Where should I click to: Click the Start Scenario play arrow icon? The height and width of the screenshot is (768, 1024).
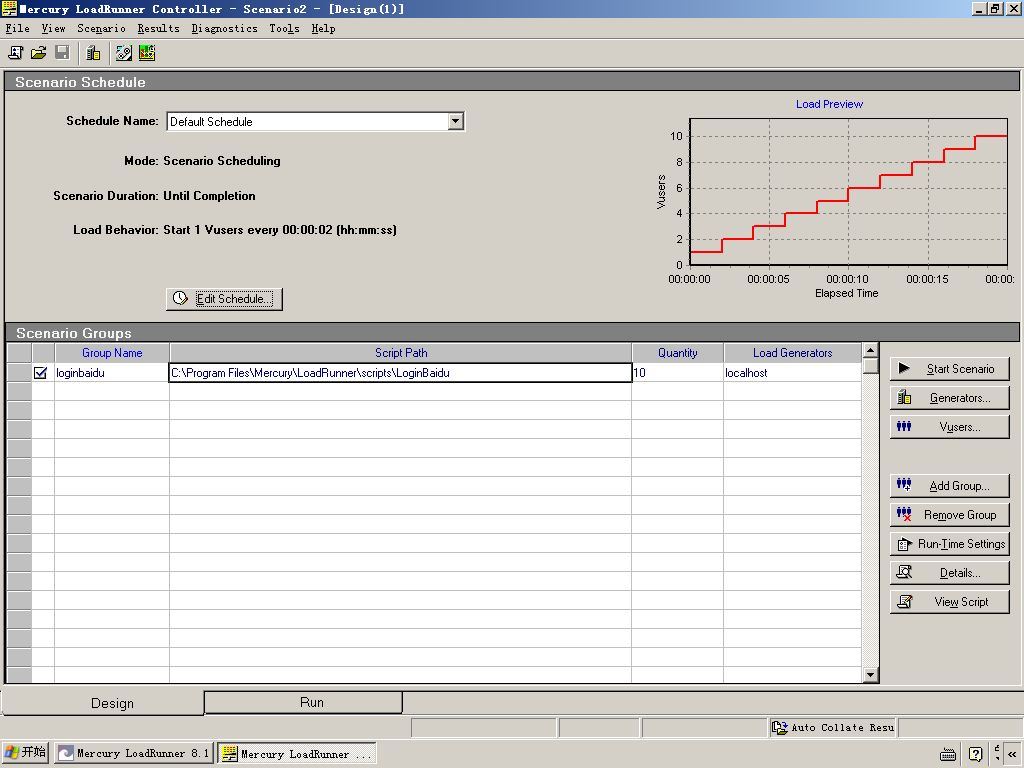click(904, 368)
